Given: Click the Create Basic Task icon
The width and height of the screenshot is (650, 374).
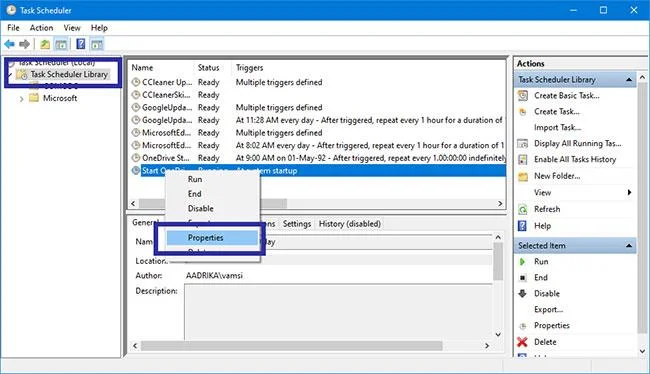Looking at the screenshot, I should tap(523, 96).
